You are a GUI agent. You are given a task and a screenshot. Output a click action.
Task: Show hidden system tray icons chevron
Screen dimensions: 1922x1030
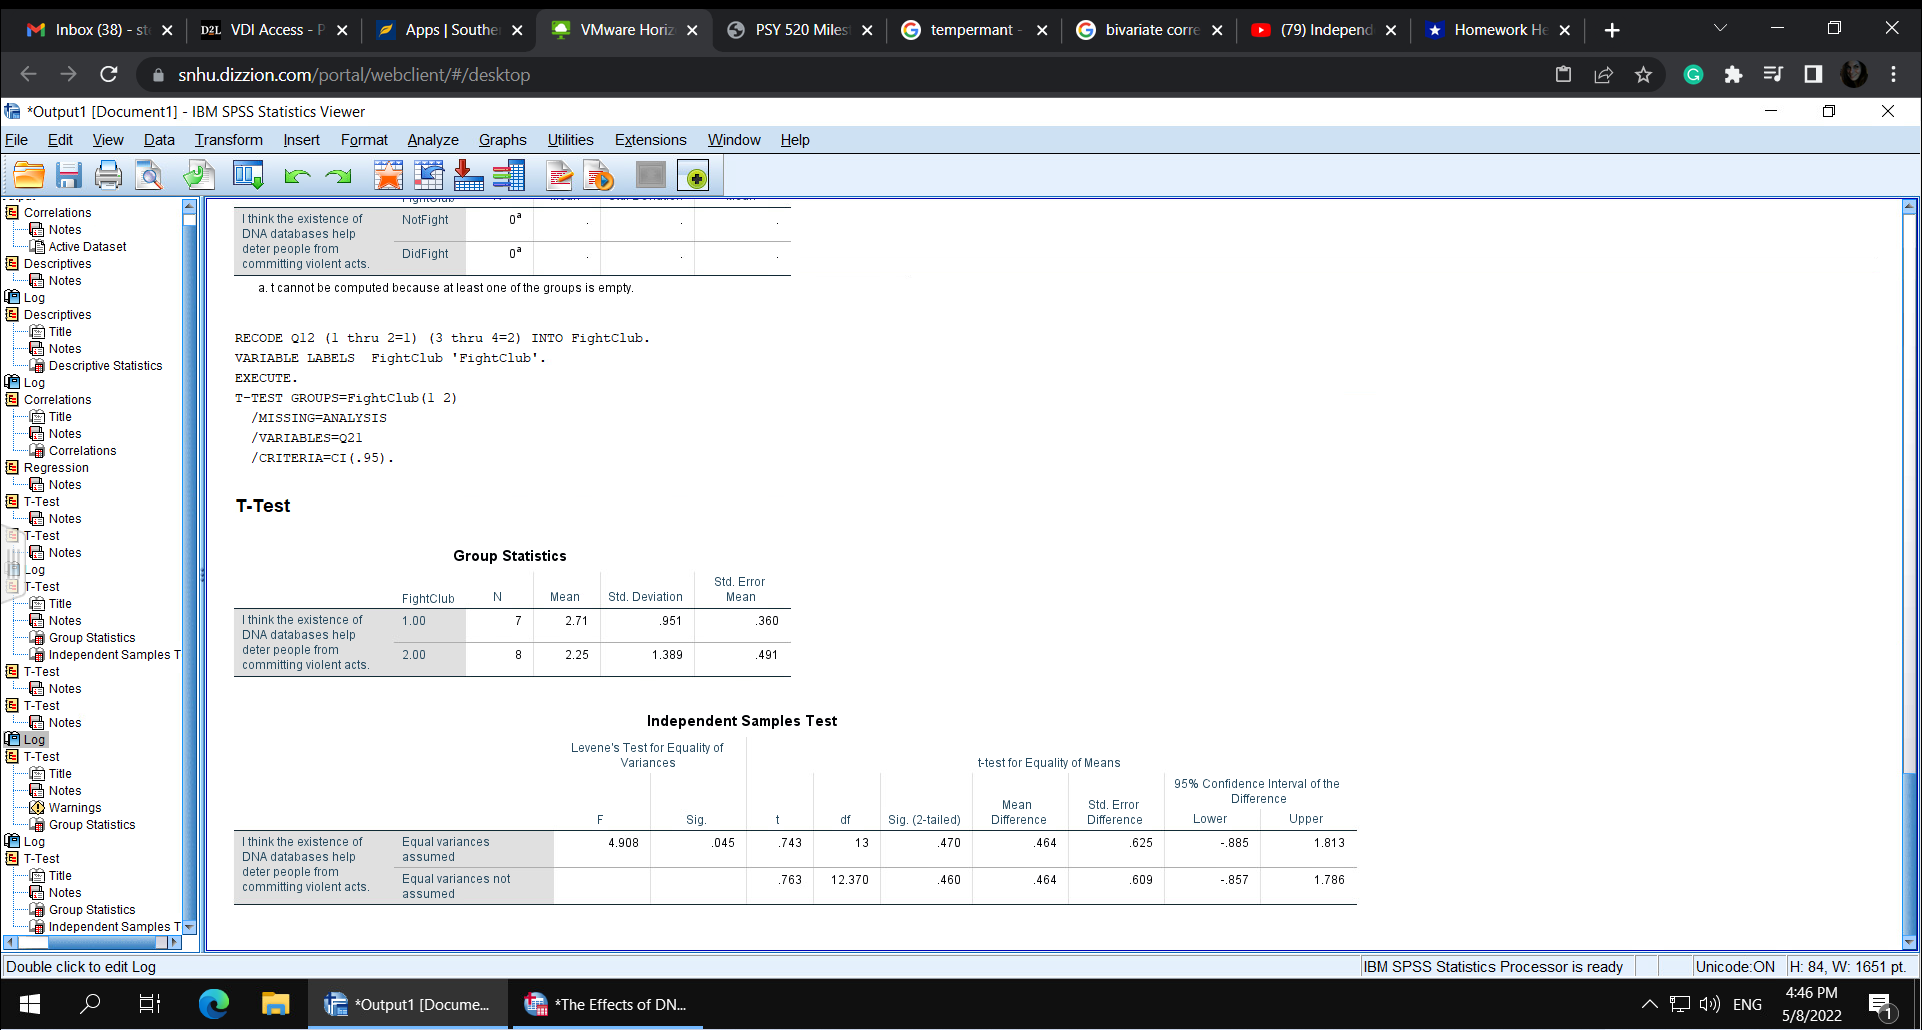[x=1650, y=1004]
